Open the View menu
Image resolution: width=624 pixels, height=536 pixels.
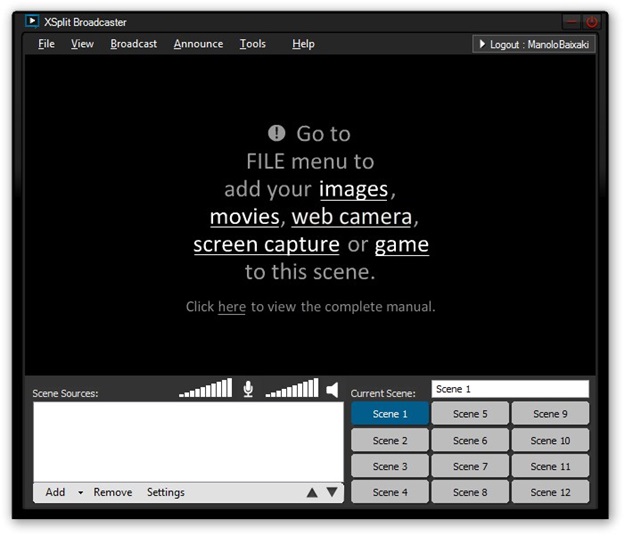point(82,44)
